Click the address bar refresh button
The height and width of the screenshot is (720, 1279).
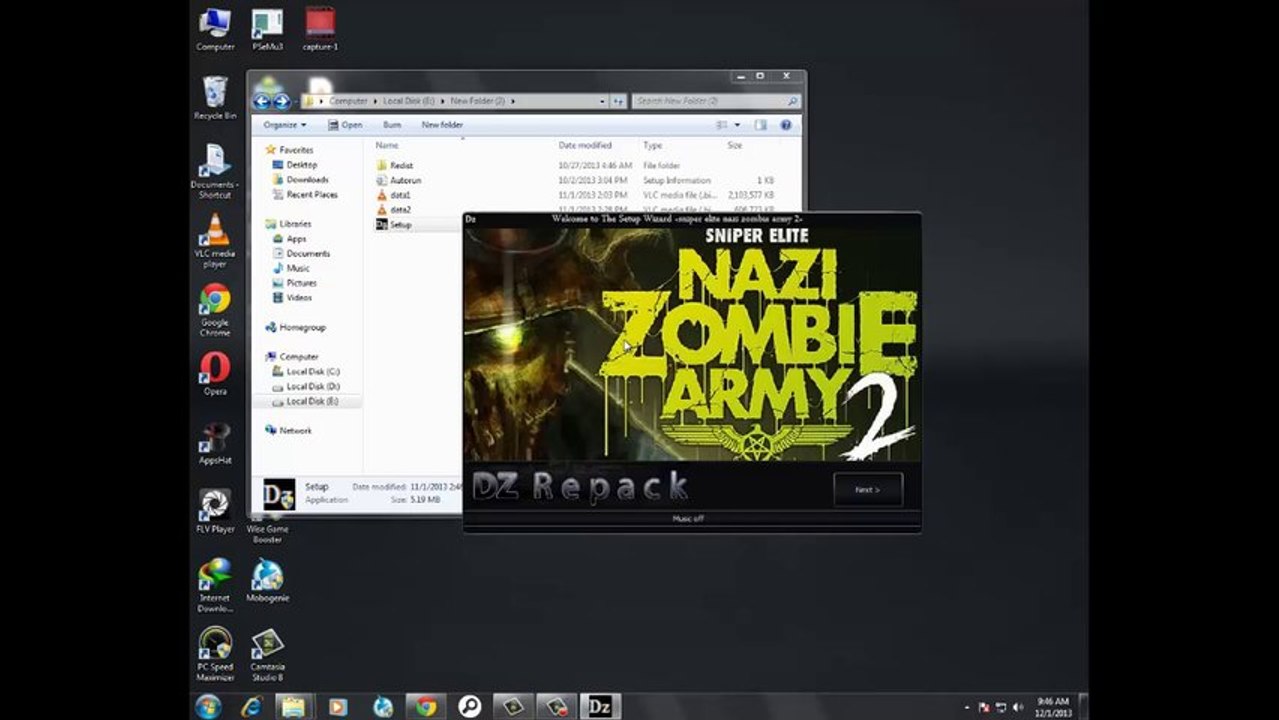[x=618, y=101]
